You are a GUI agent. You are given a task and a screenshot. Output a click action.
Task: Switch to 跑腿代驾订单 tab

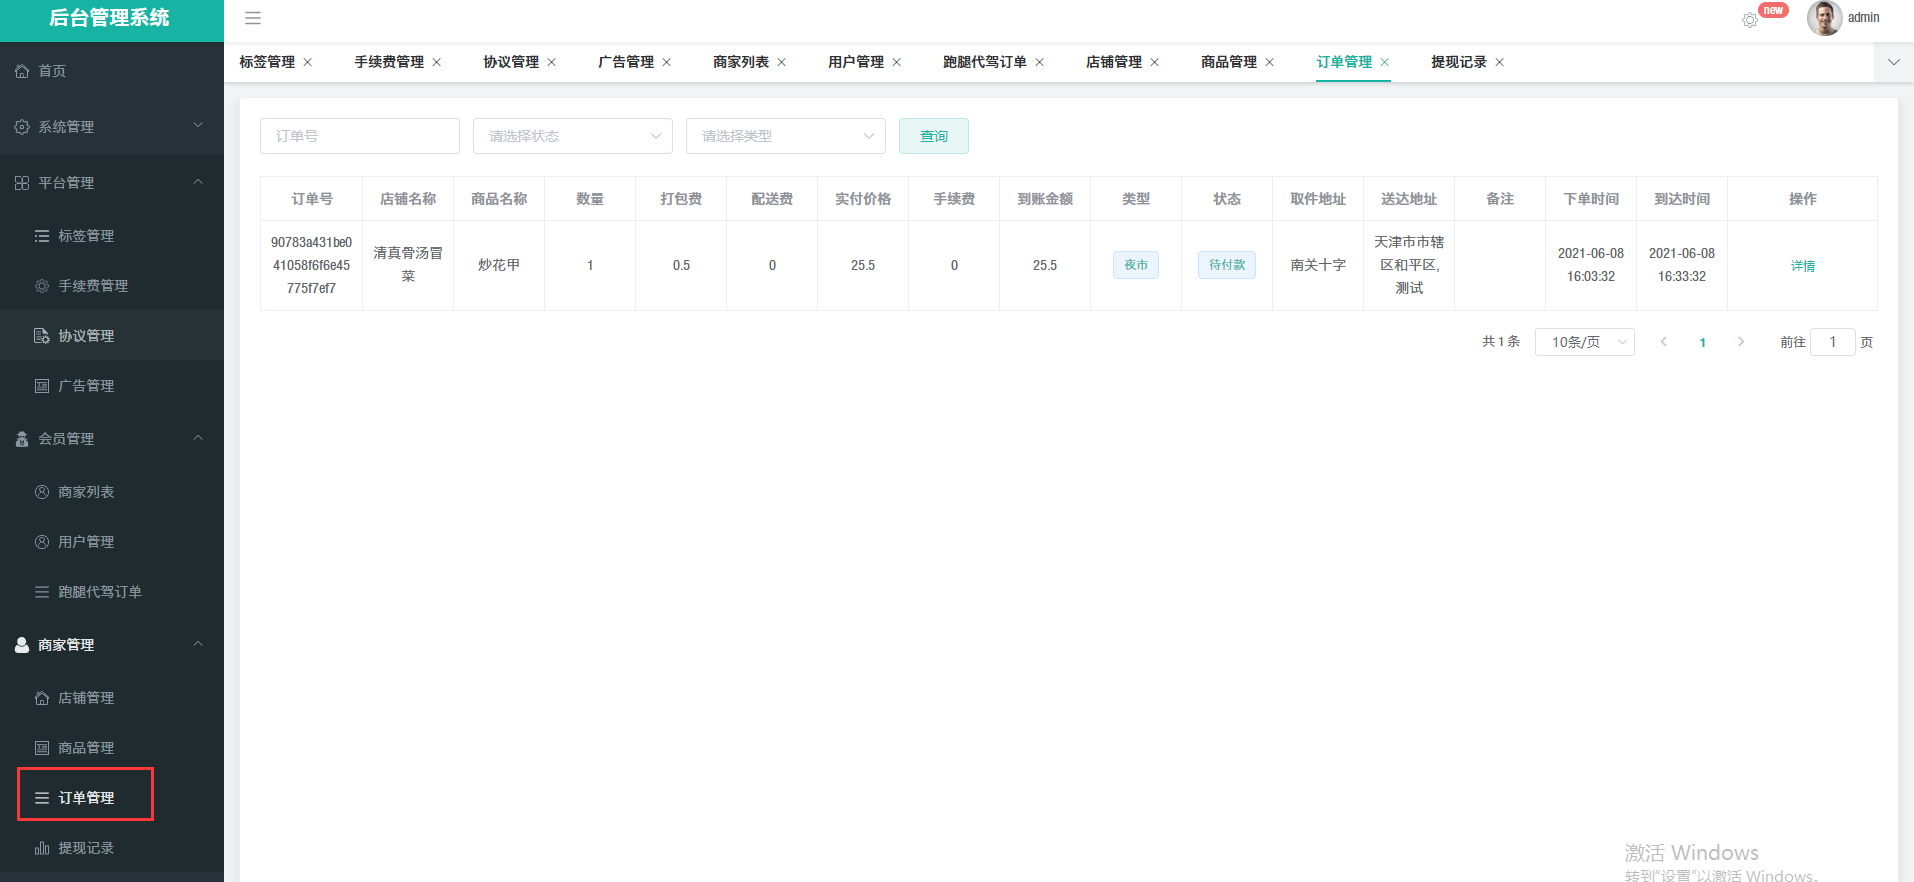click(x=984, y=62)
